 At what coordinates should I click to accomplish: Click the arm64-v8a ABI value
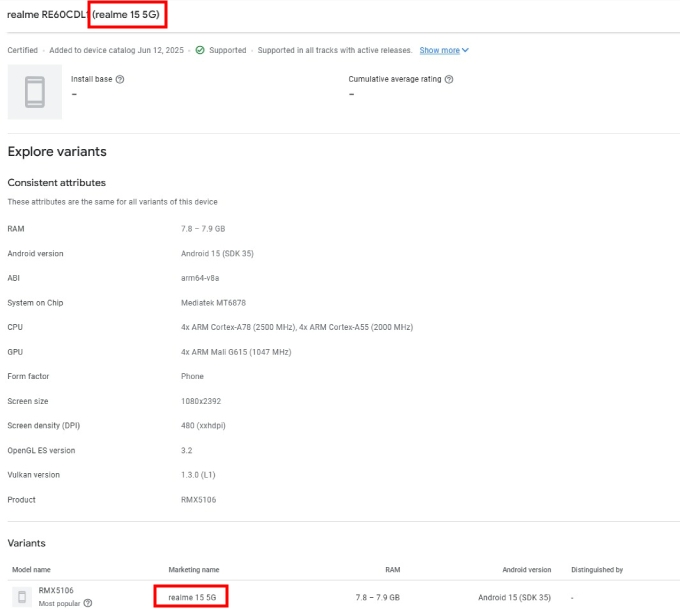(x=200, y=278)
